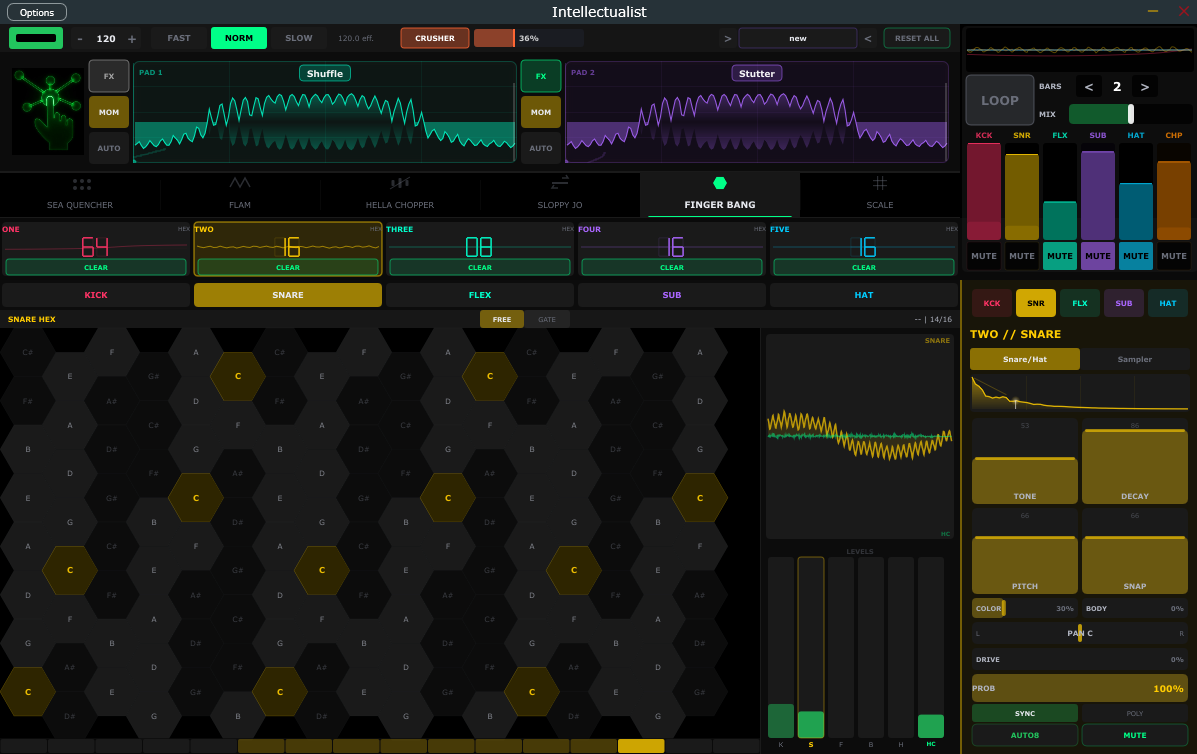The image size is (1197, 754).
Task: Click the Finger Bang hexagon icon
Action: tap(720, 183)
